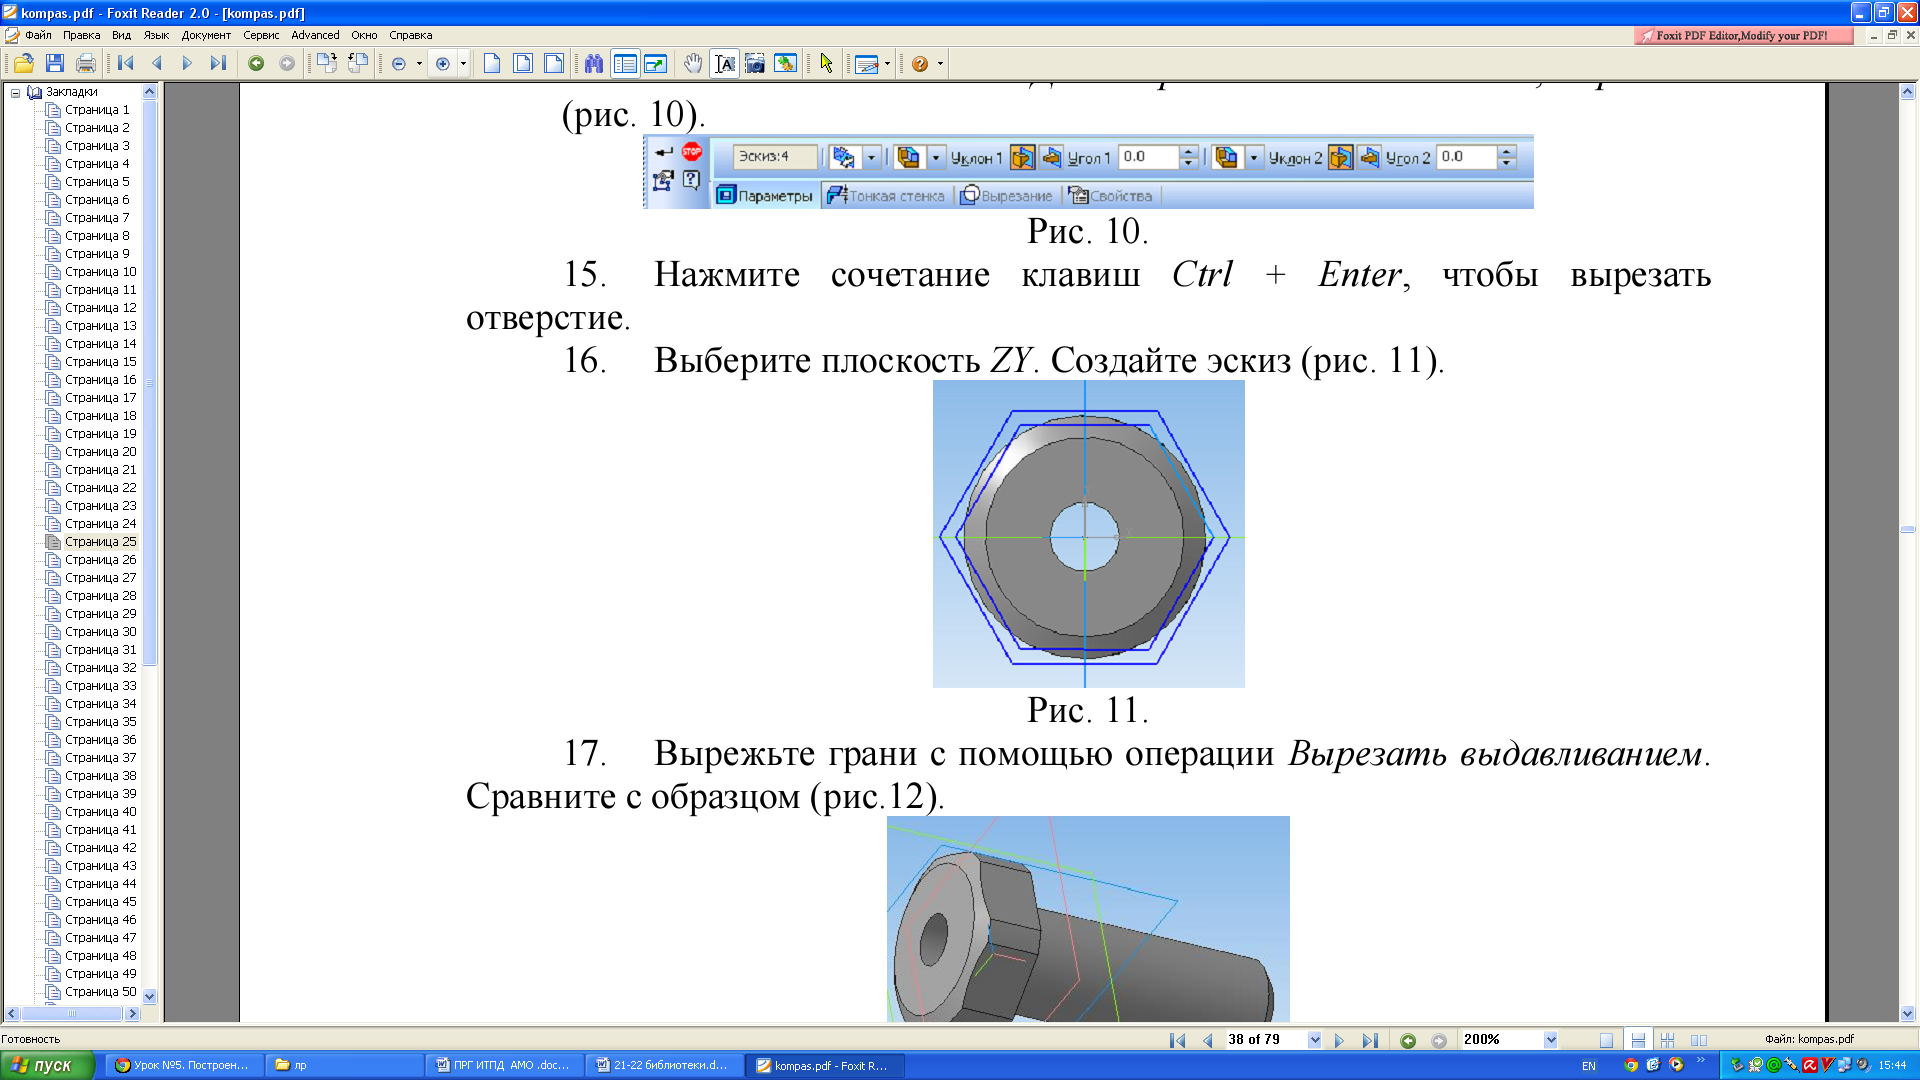The width and height of the screenshot is (1920, 1080).
Task: Click the Zoom In magnifier icon
Action: 443,64
